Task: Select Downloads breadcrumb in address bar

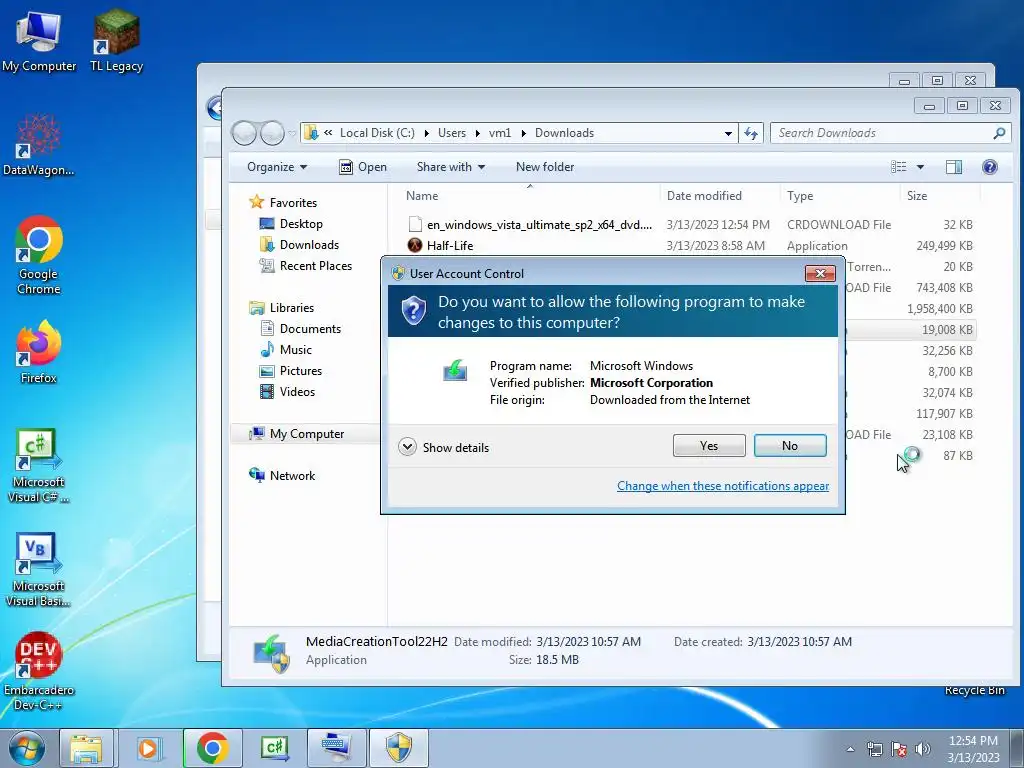Action: tap(564, 133)
